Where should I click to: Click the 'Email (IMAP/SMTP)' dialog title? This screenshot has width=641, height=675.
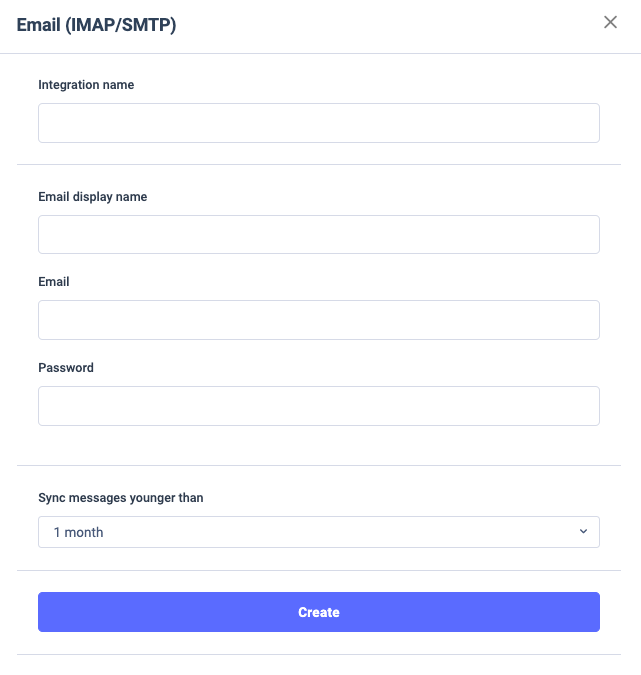click(x=97, y=25)
